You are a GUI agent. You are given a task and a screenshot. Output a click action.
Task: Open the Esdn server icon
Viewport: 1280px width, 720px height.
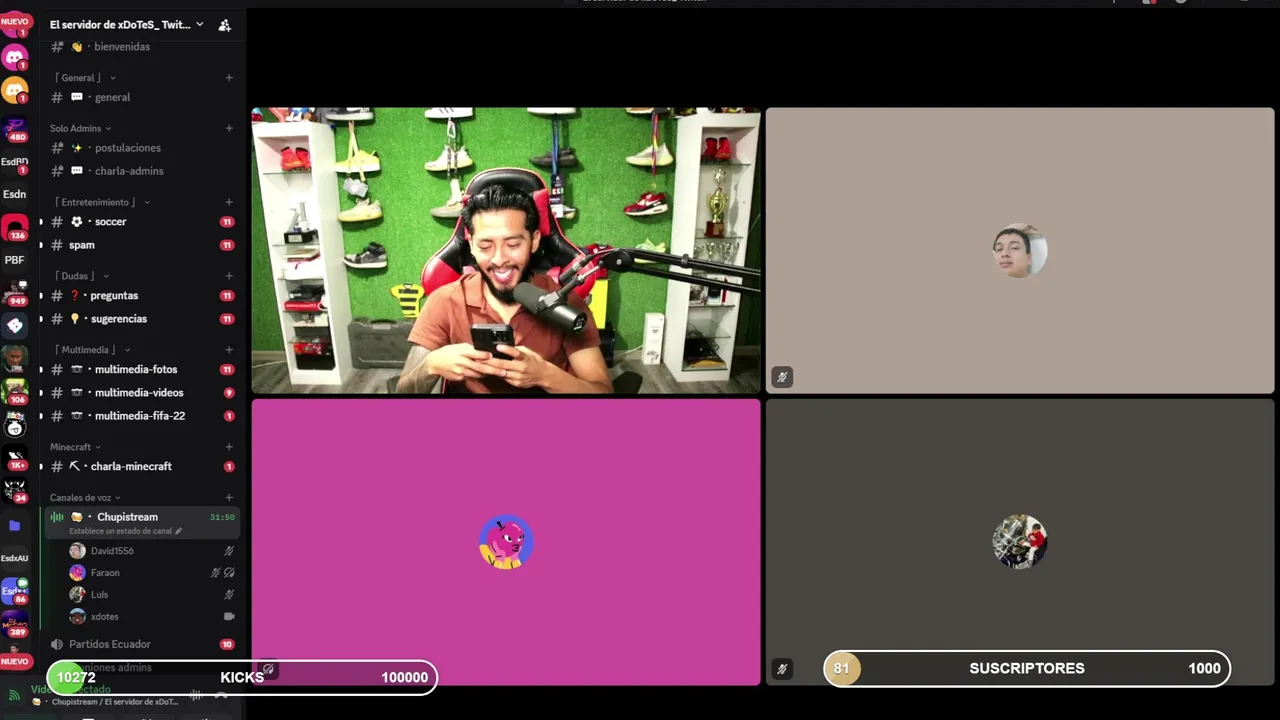tap(15, 195)
